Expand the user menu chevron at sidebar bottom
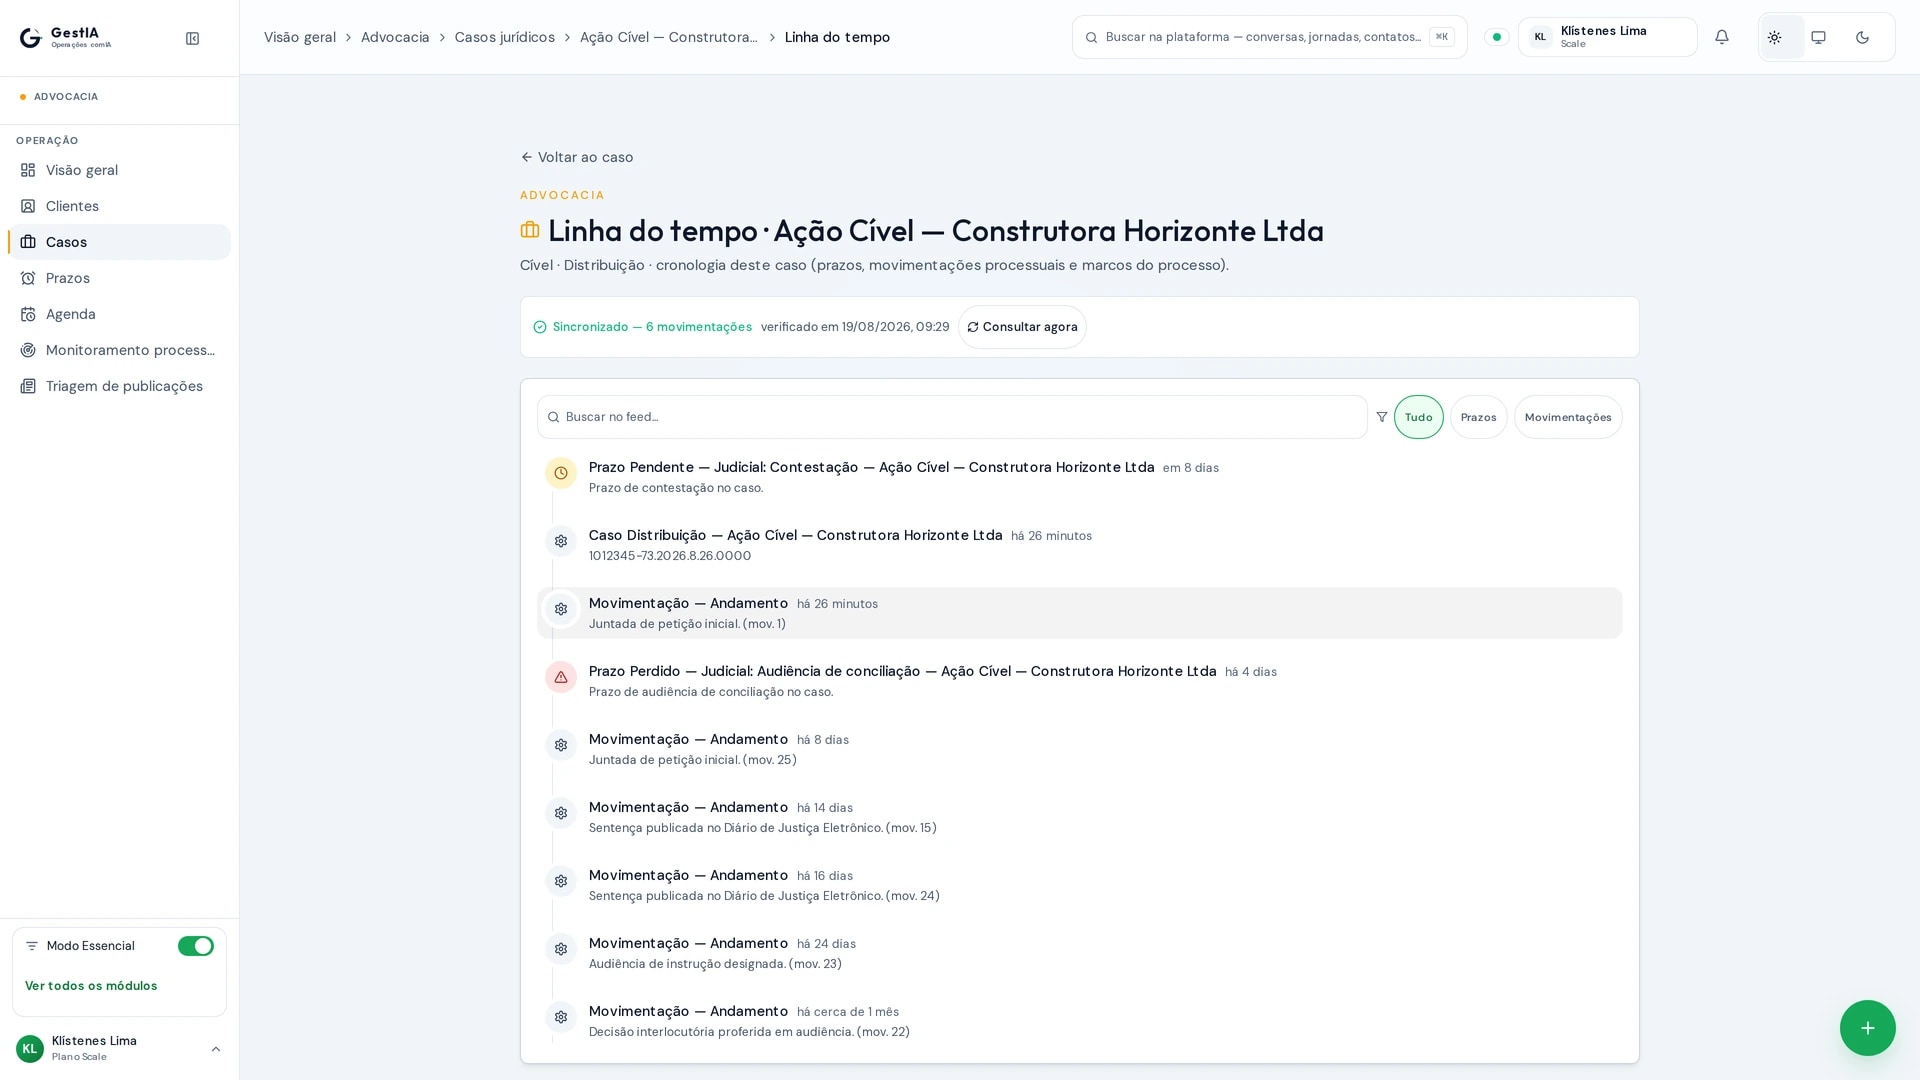This screenshot has height=1080, width=1920. [216, 1049]
